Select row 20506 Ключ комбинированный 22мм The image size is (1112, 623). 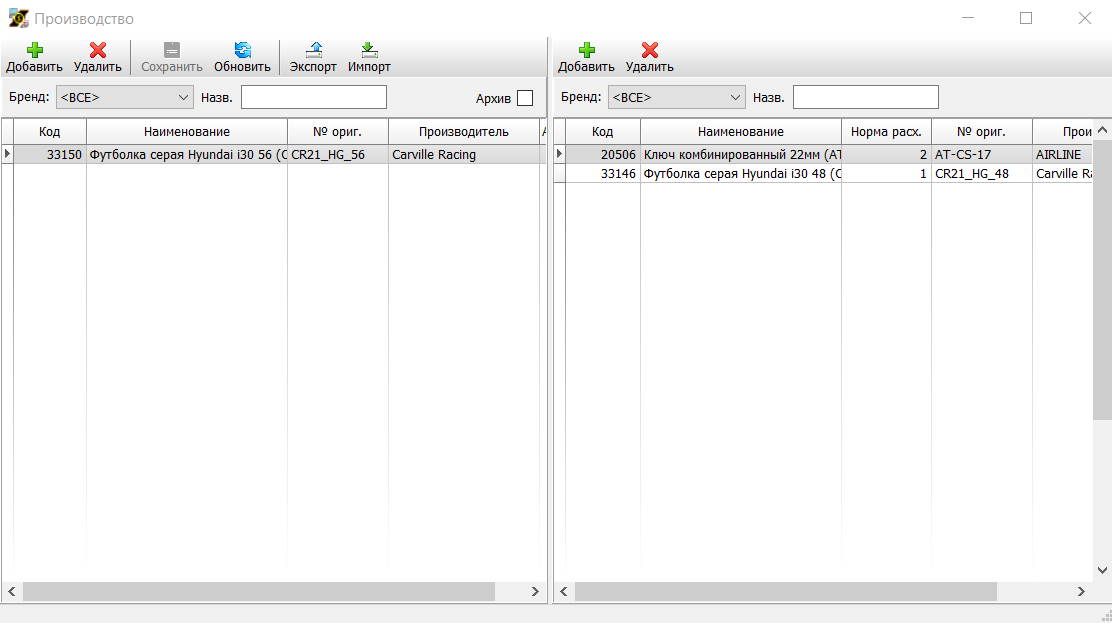(742, 155)
